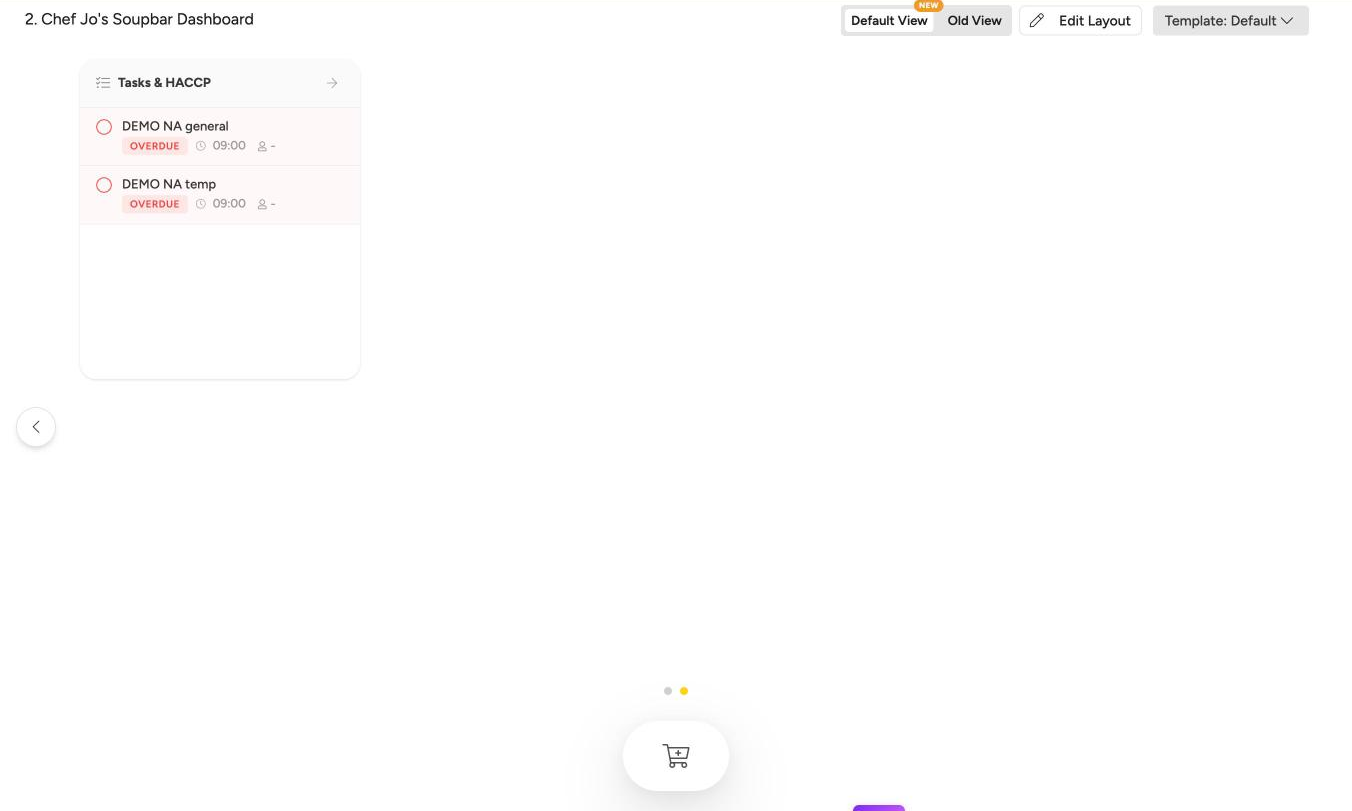
Task: Click pencil icon in Edit Layout
Action: [x=1037, y=21]
